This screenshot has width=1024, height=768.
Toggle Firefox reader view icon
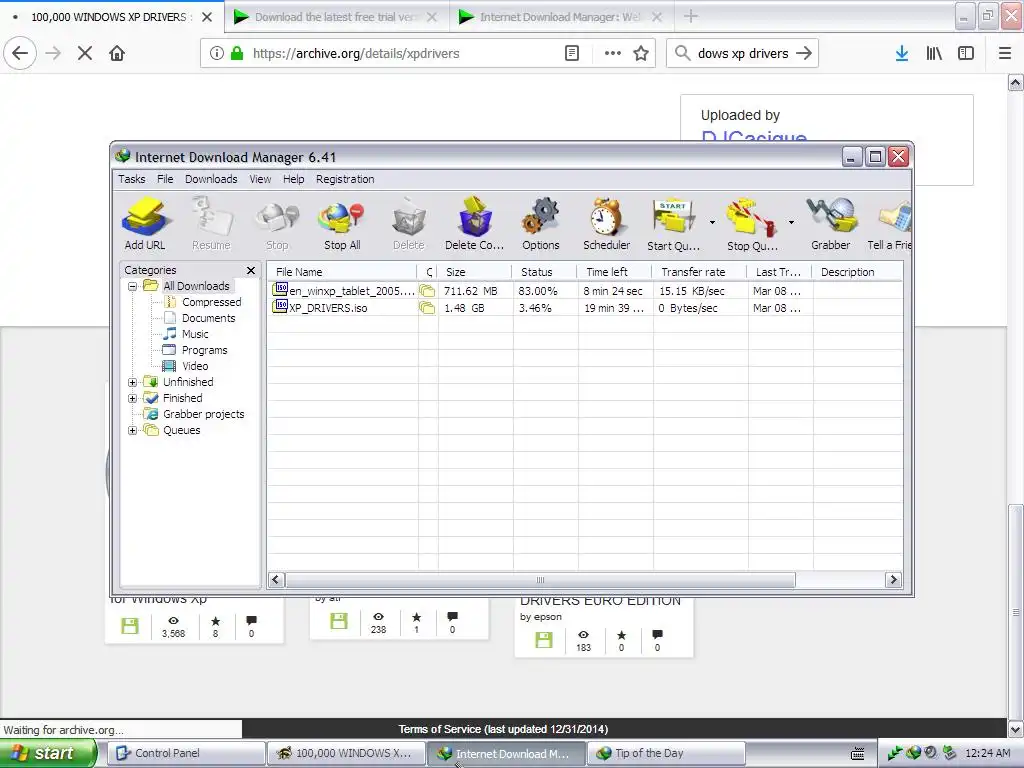point(571,53)
